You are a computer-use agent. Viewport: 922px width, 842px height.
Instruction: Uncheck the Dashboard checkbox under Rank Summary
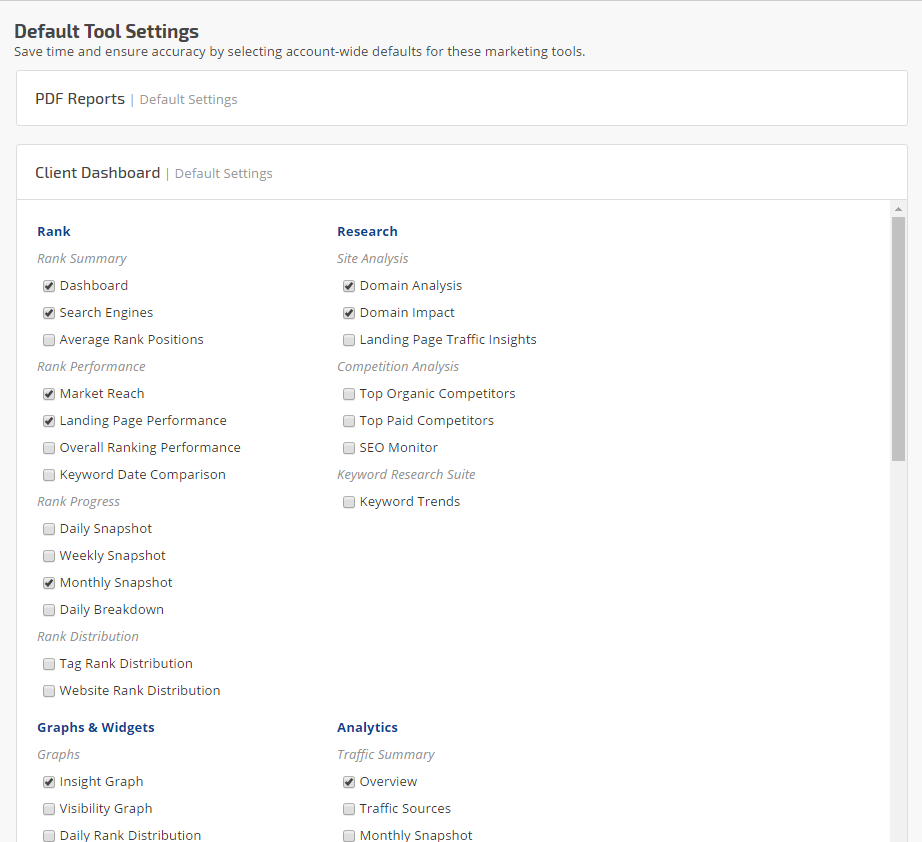[x=49, y=286]
